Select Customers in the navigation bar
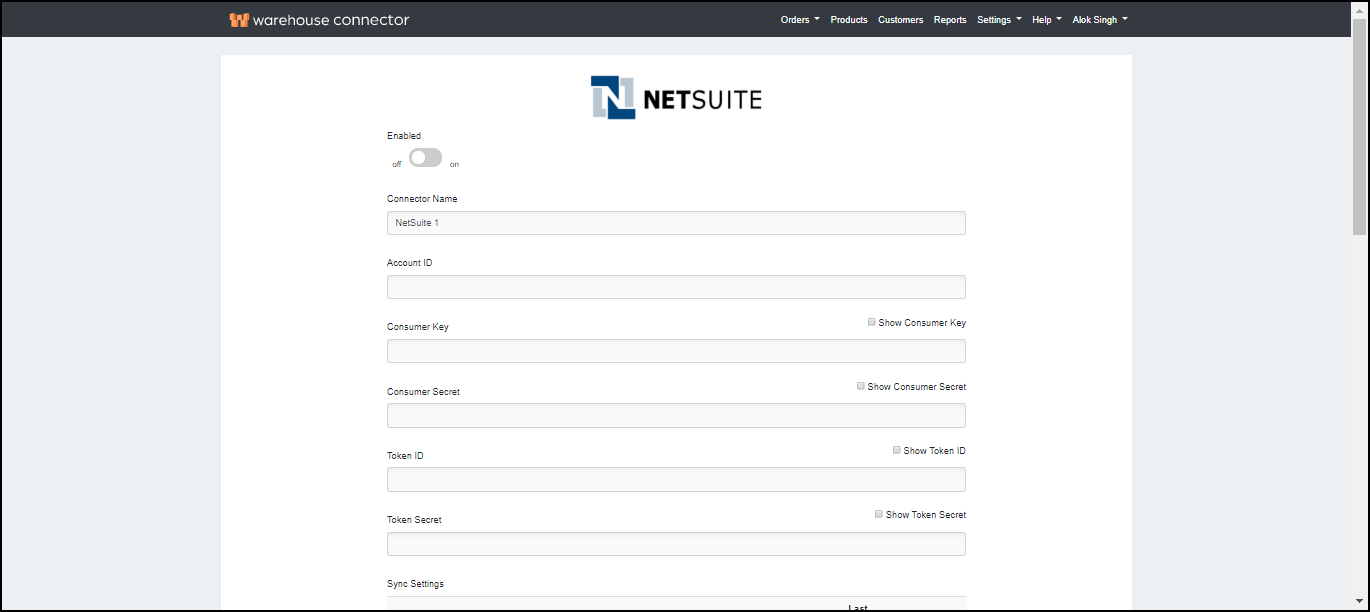 (900, 19)
